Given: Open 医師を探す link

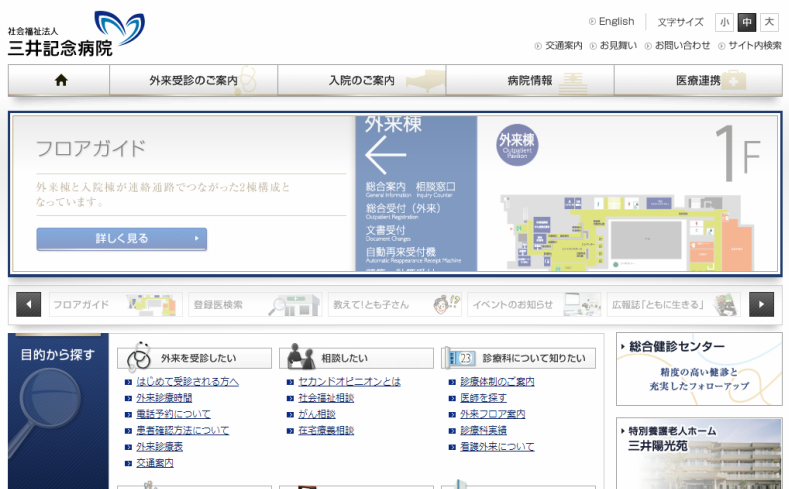Looking at the screenshot, I should [x=484, y=398].
